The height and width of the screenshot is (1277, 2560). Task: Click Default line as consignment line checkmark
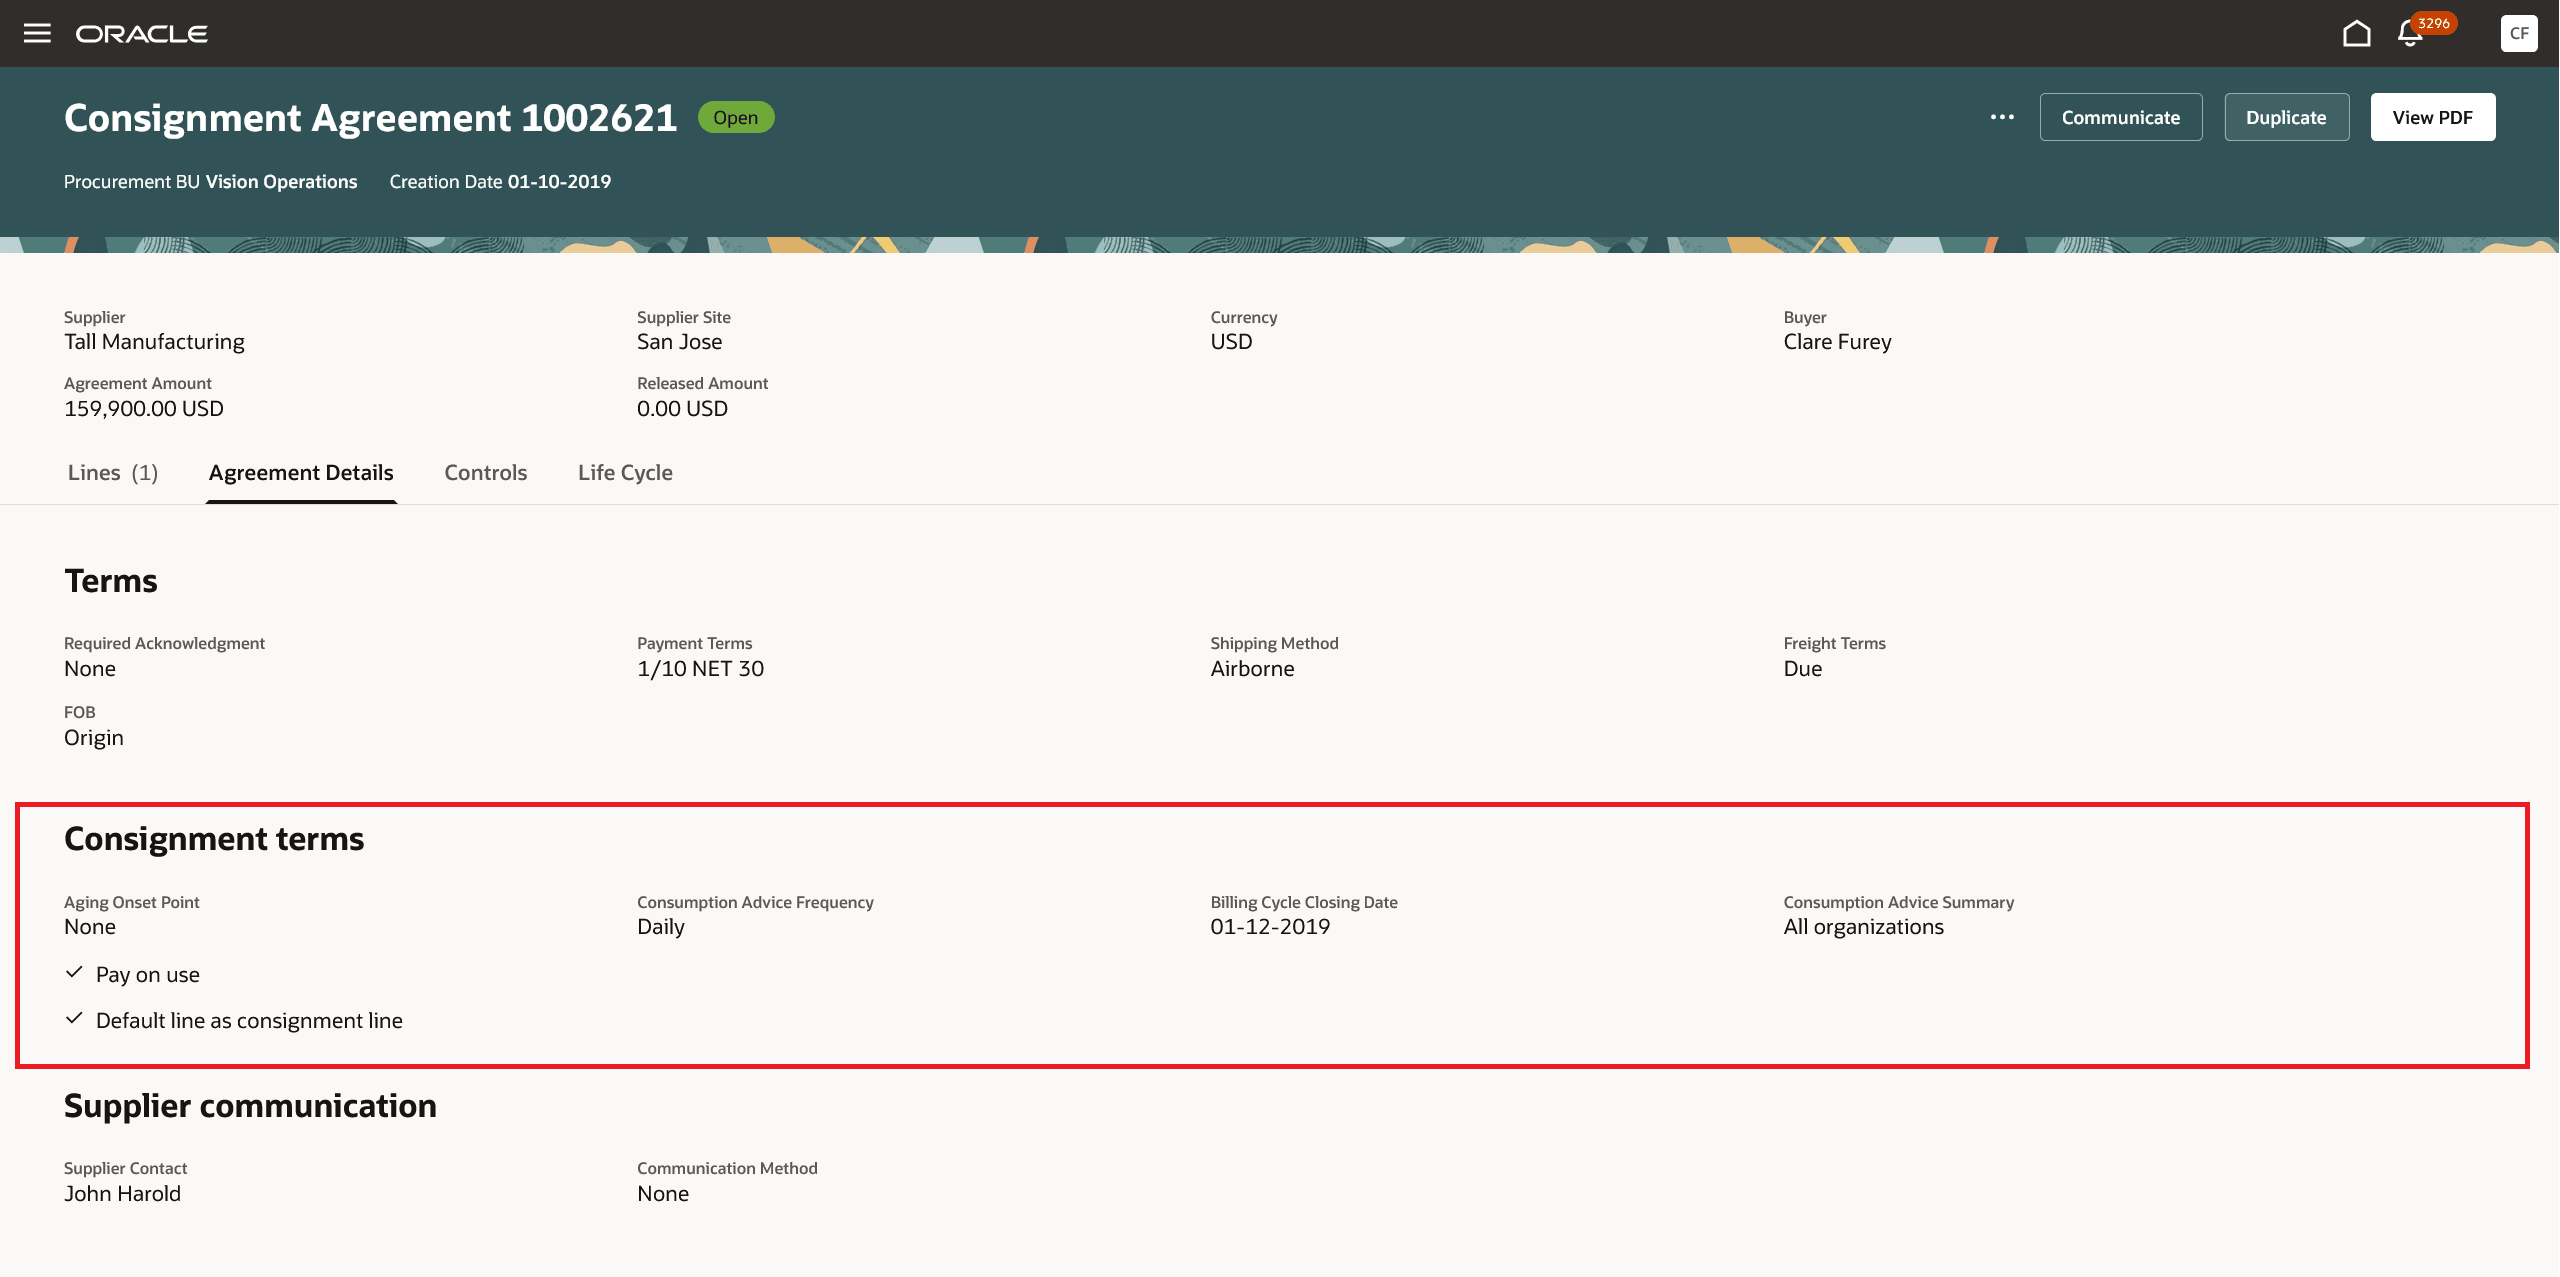pyautogui.click(x=74, y=1019)
